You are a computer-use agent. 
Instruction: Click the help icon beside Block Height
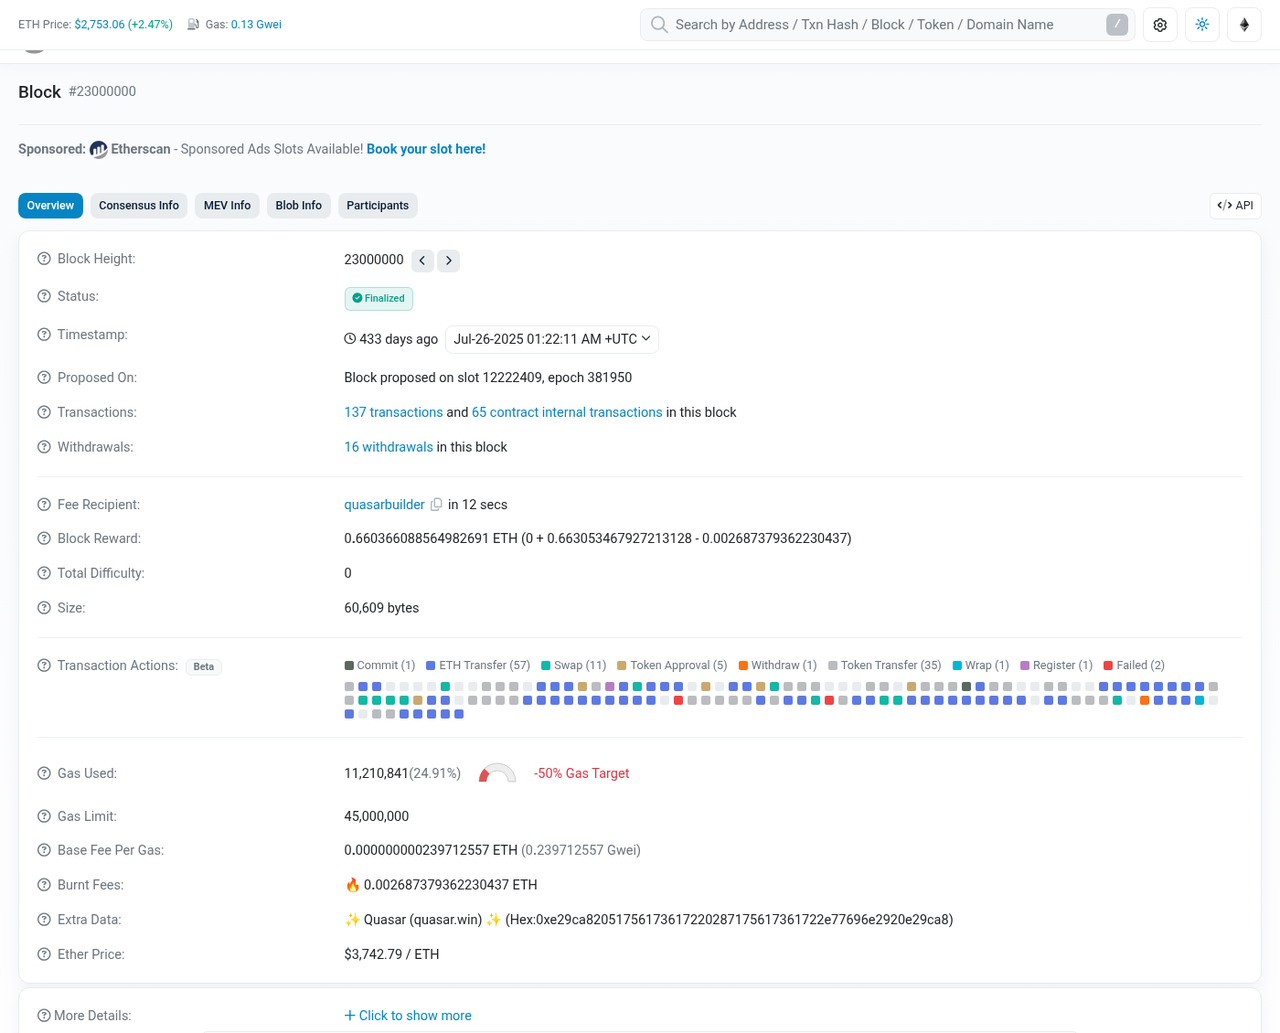(44, 259)
